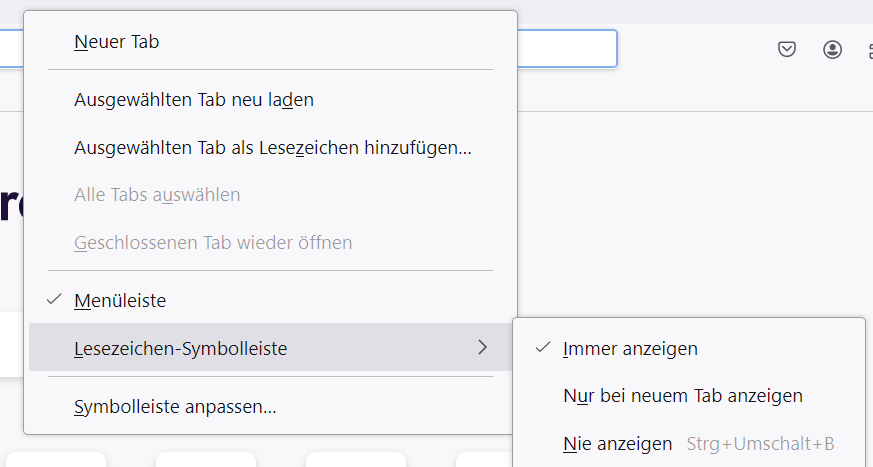Click Ausgewählten Tab als Lesezeichen hinzufügen
Image resolution: width=873 pixels, height=467 pixels.
[x=273, y=147]
